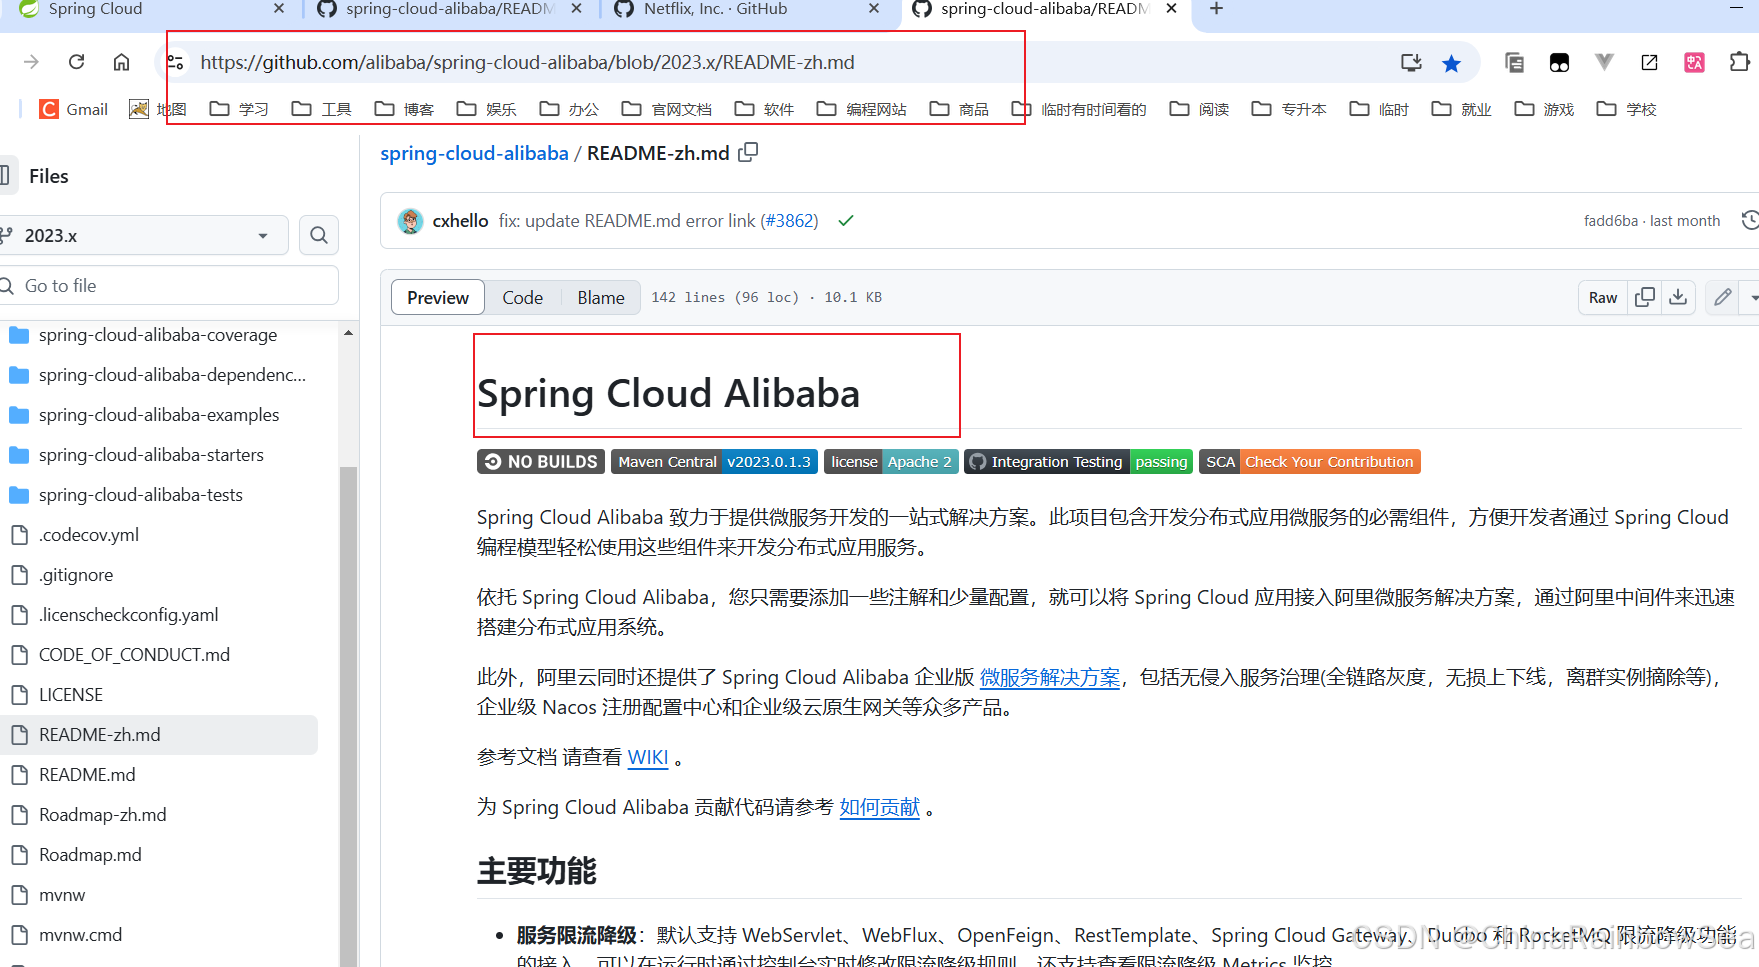Click cxhello avatar image

(x=410, y=221)
